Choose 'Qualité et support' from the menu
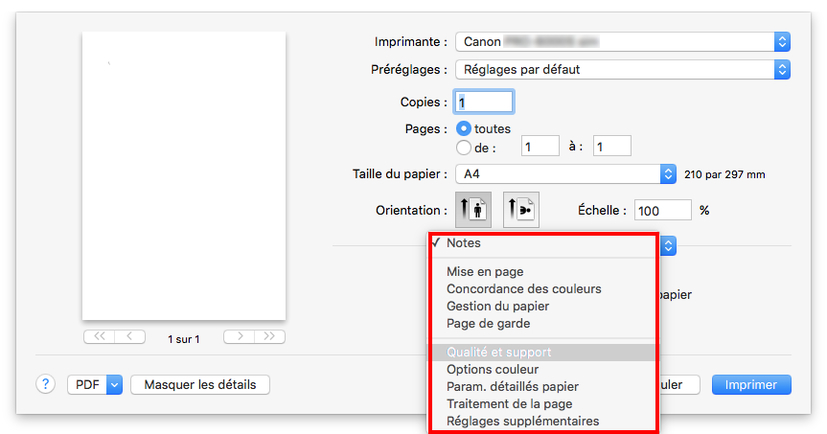Viewport: 827px width, 434px height. pos(499,352)
